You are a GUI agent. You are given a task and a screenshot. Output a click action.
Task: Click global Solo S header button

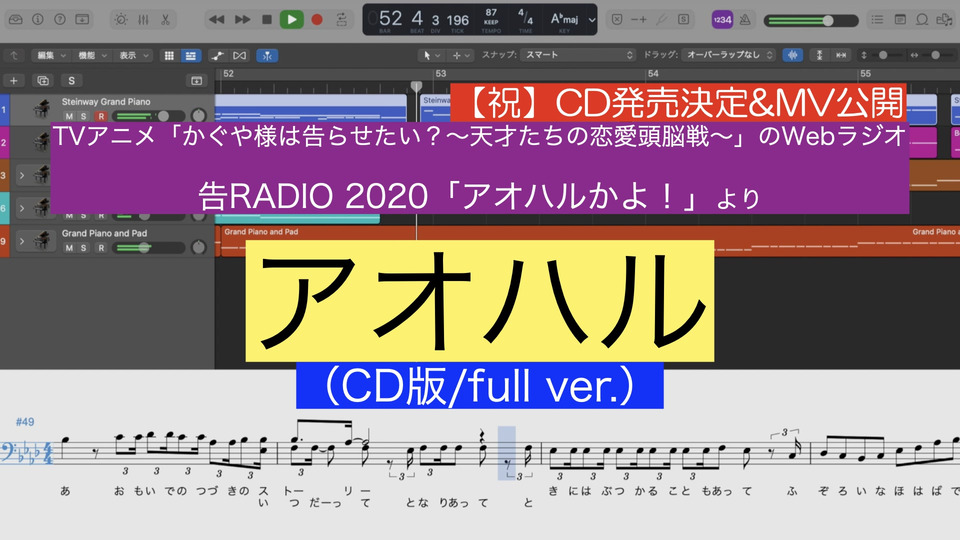[x=72, y=80]
